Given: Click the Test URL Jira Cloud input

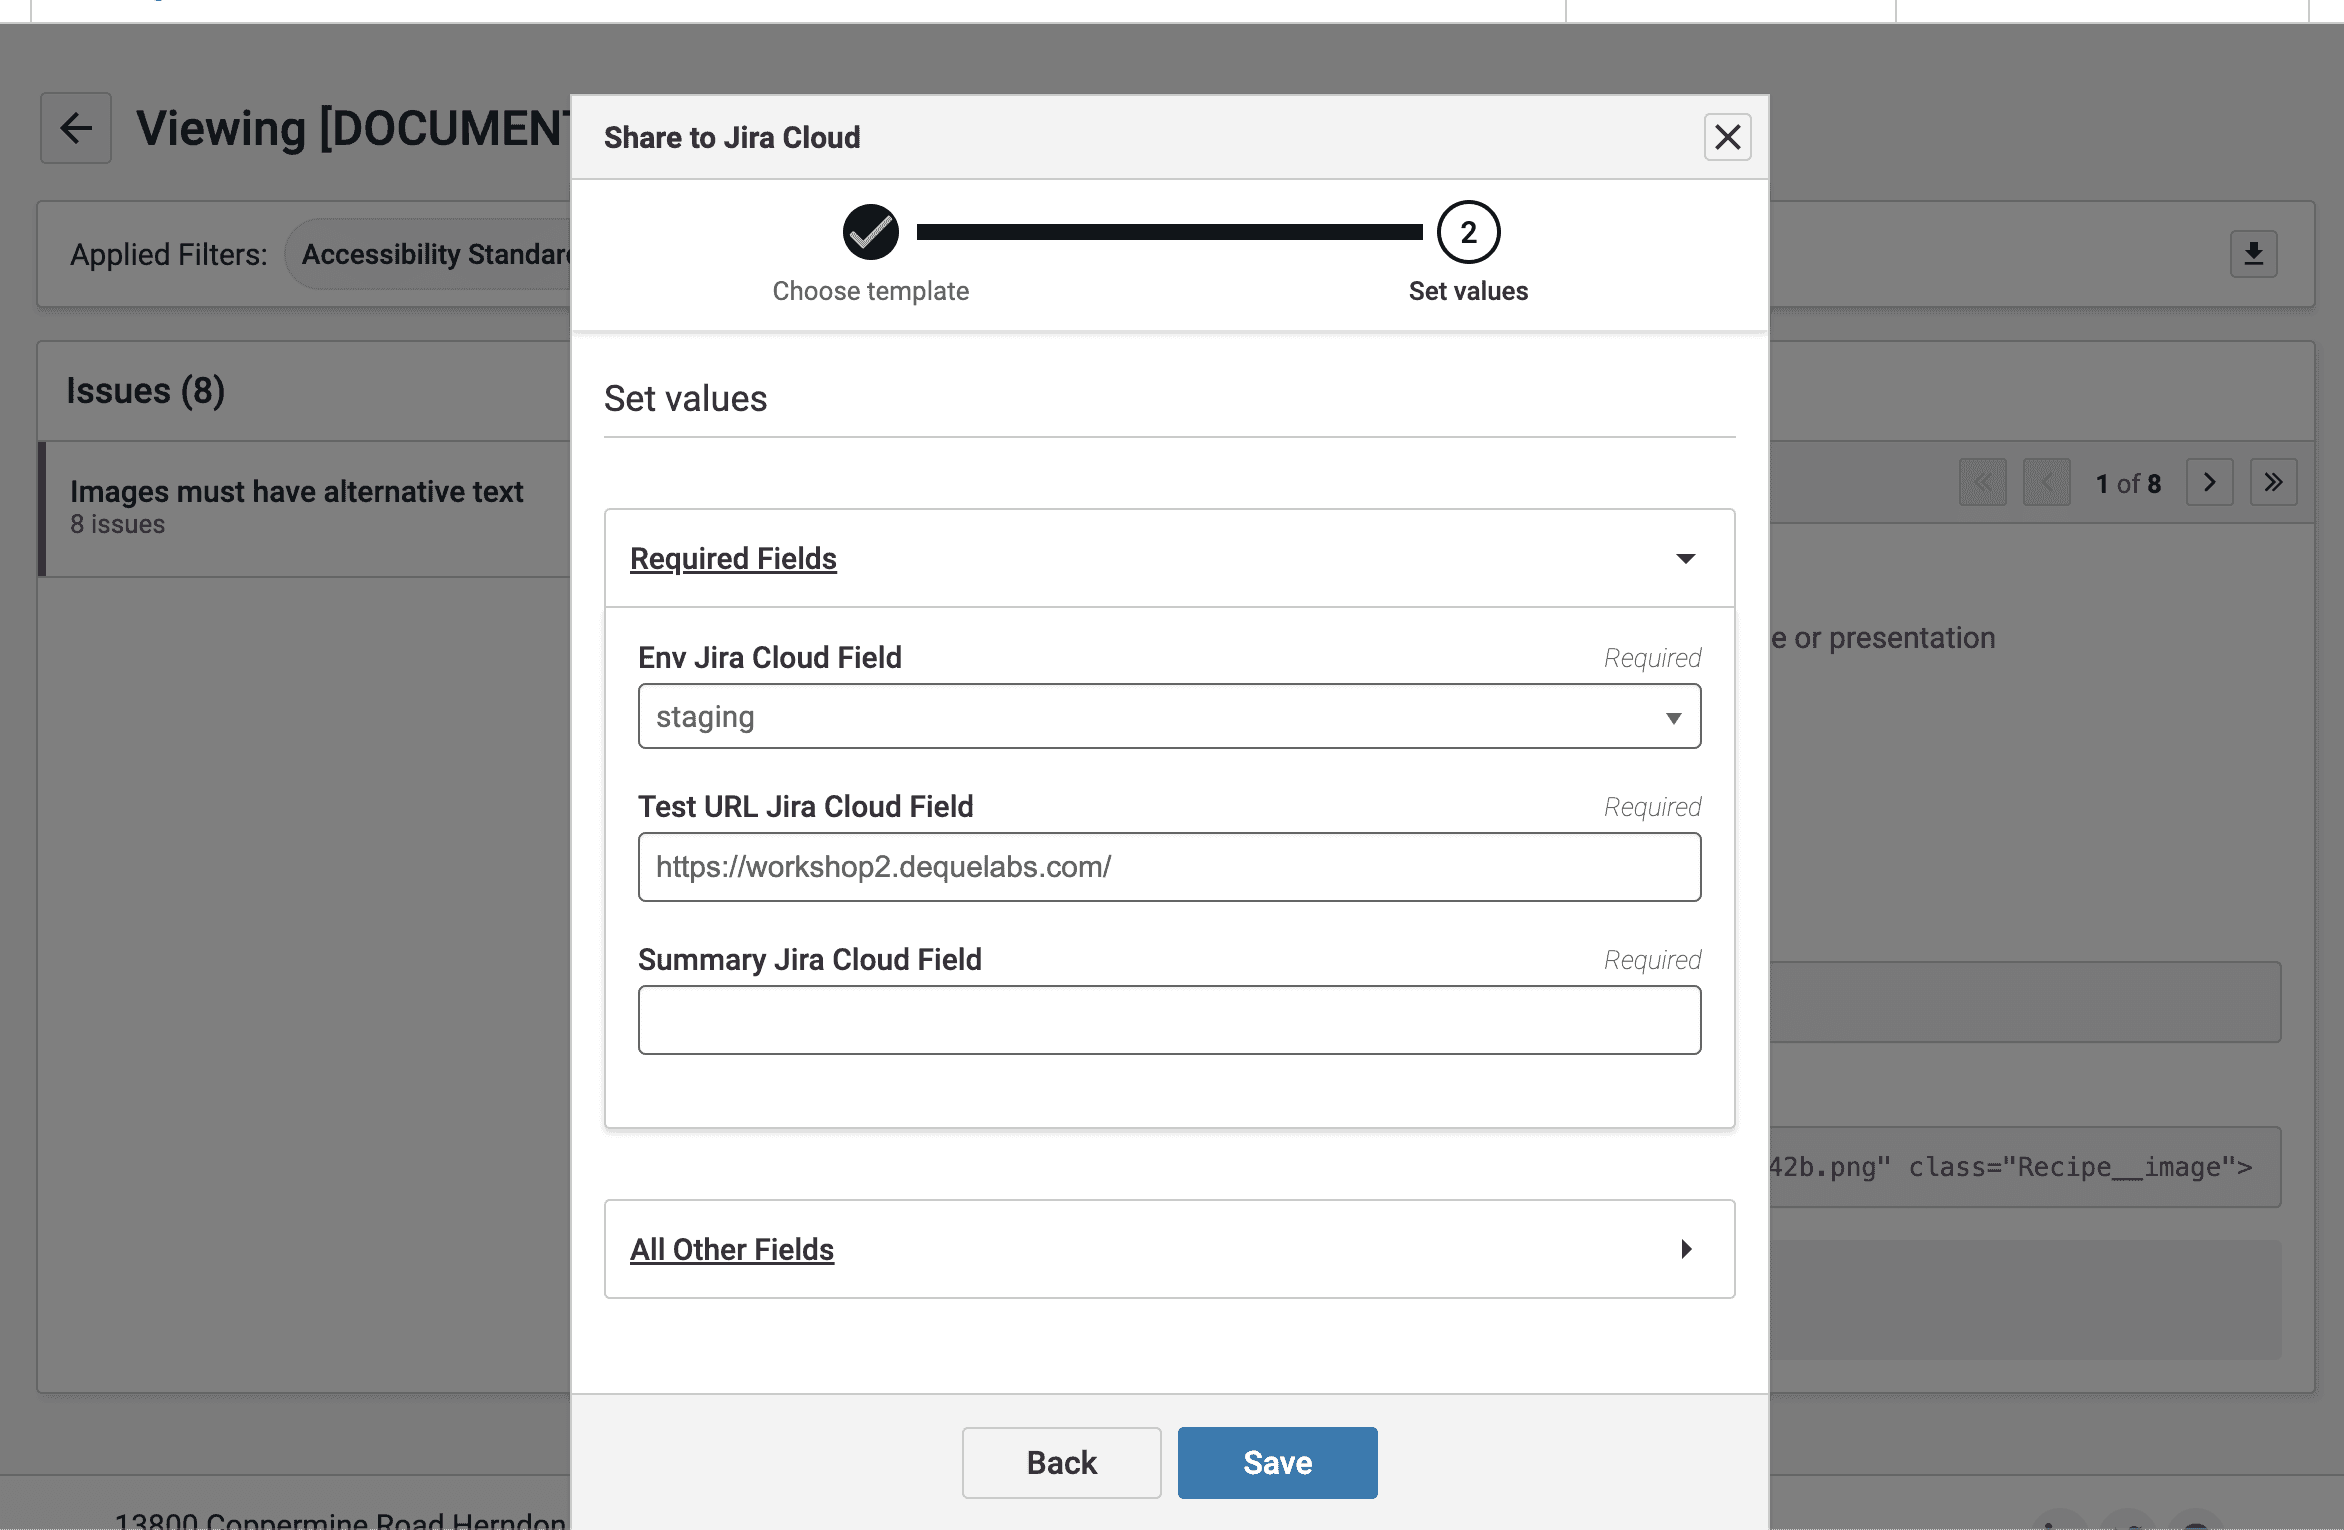Looking at the screenshot, I should coord(1168,867).
